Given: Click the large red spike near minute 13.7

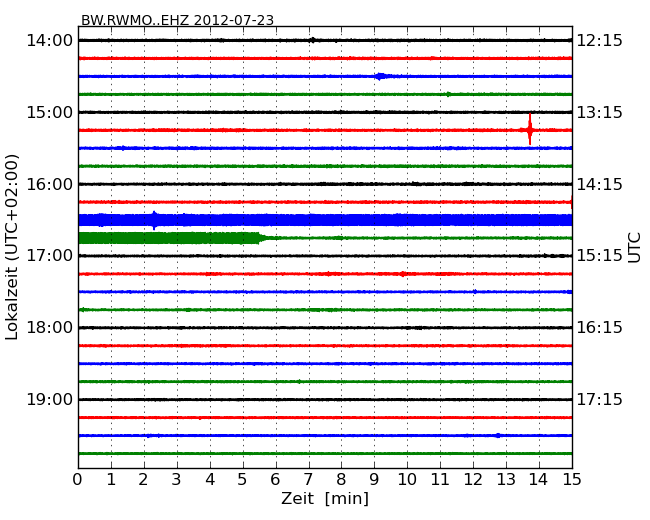Looking at the screenshot, I should [x=530, y=129].
